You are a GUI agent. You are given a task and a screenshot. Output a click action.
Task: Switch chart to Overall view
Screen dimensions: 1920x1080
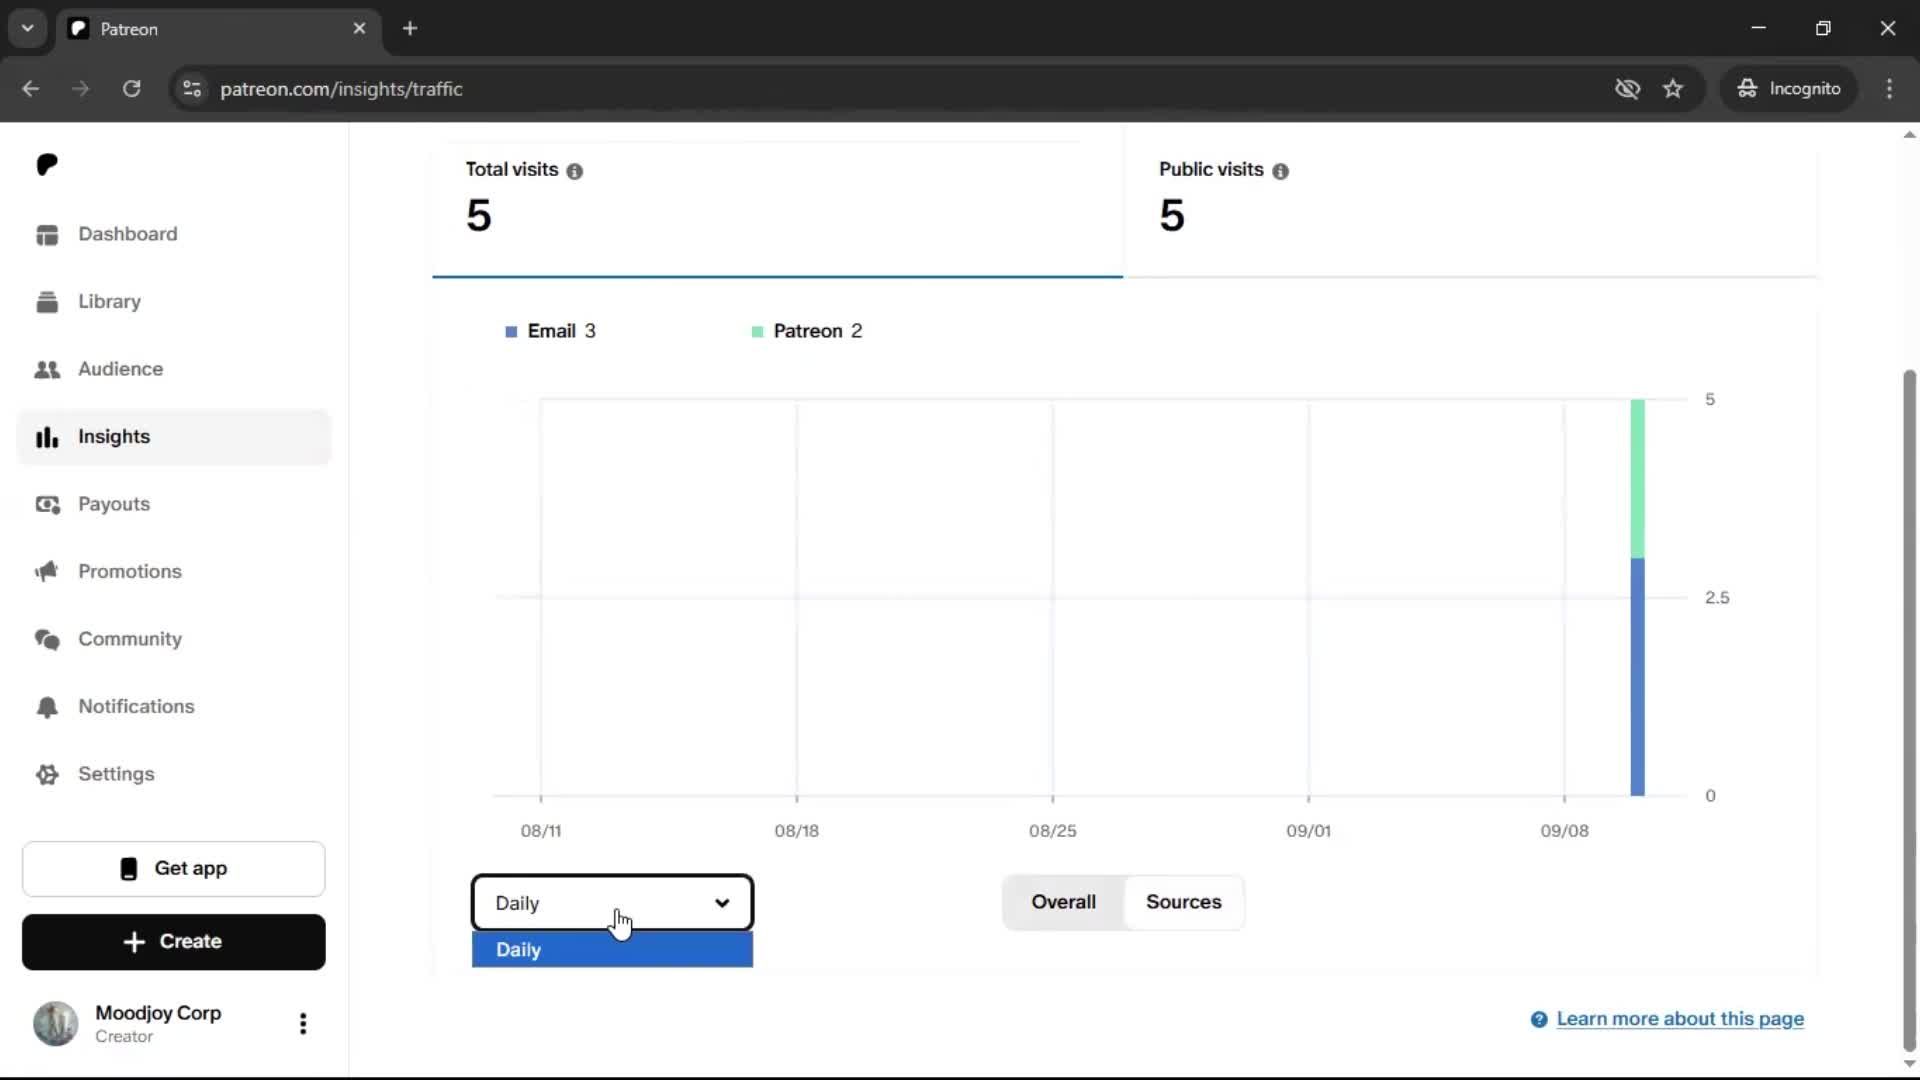(x=1063, y=902)
